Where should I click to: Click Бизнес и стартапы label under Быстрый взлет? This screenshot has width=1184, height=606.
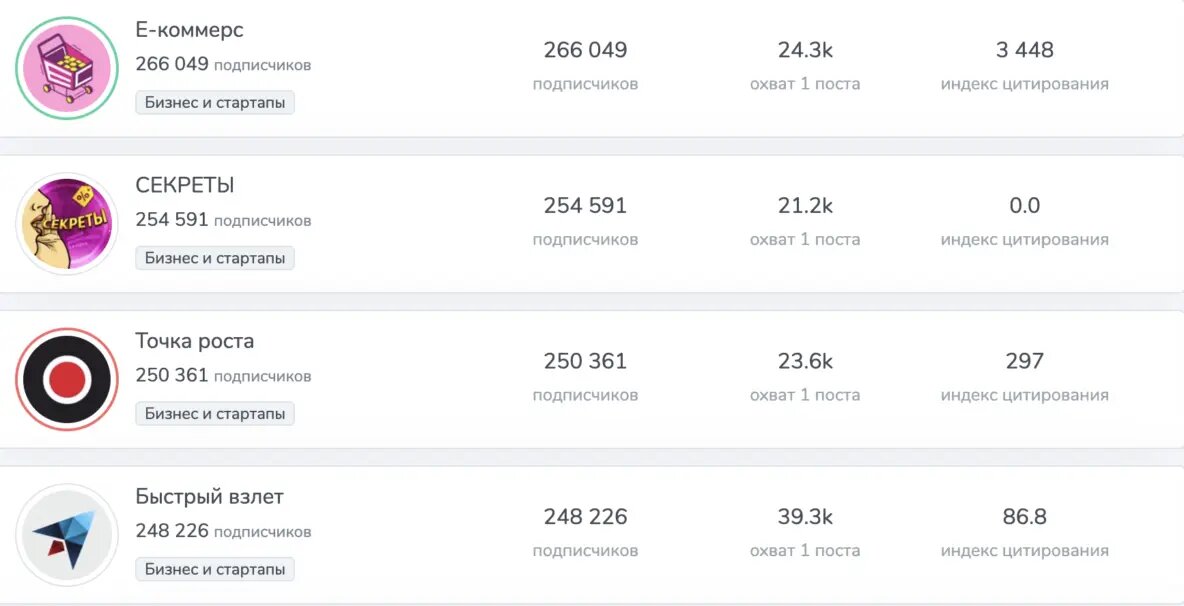pyautogui.click(x=214, y=568)
